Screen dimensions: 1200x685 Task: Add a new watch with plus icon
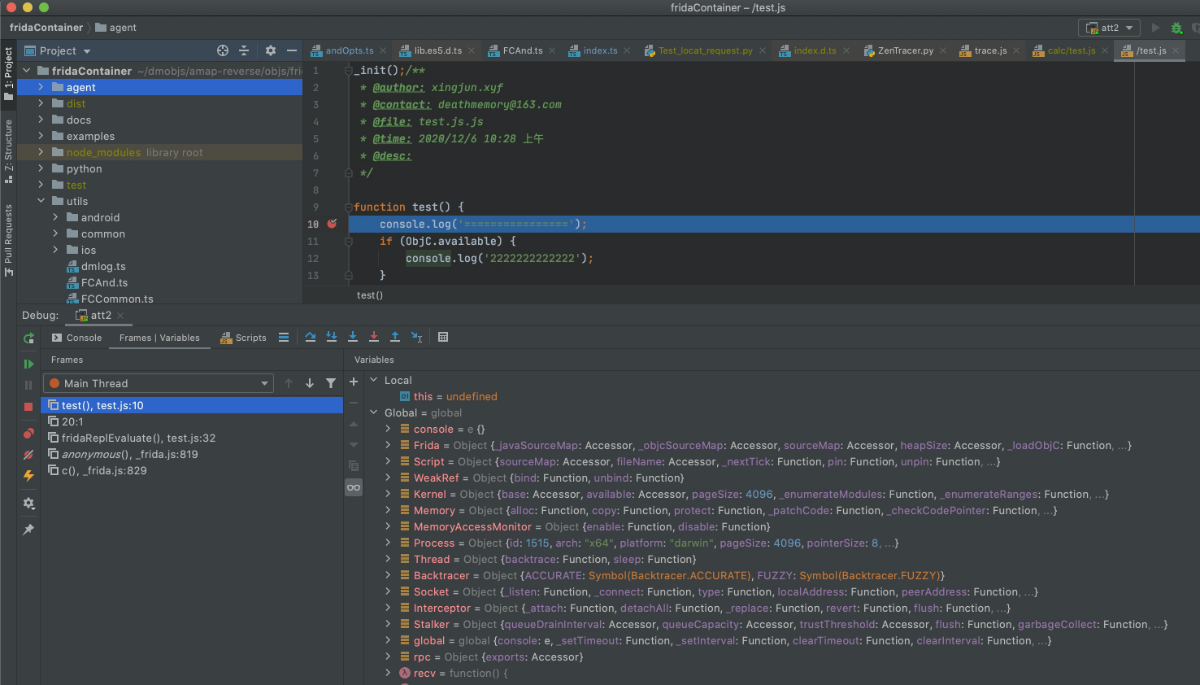pyautogui.click(x=353, y=382)
